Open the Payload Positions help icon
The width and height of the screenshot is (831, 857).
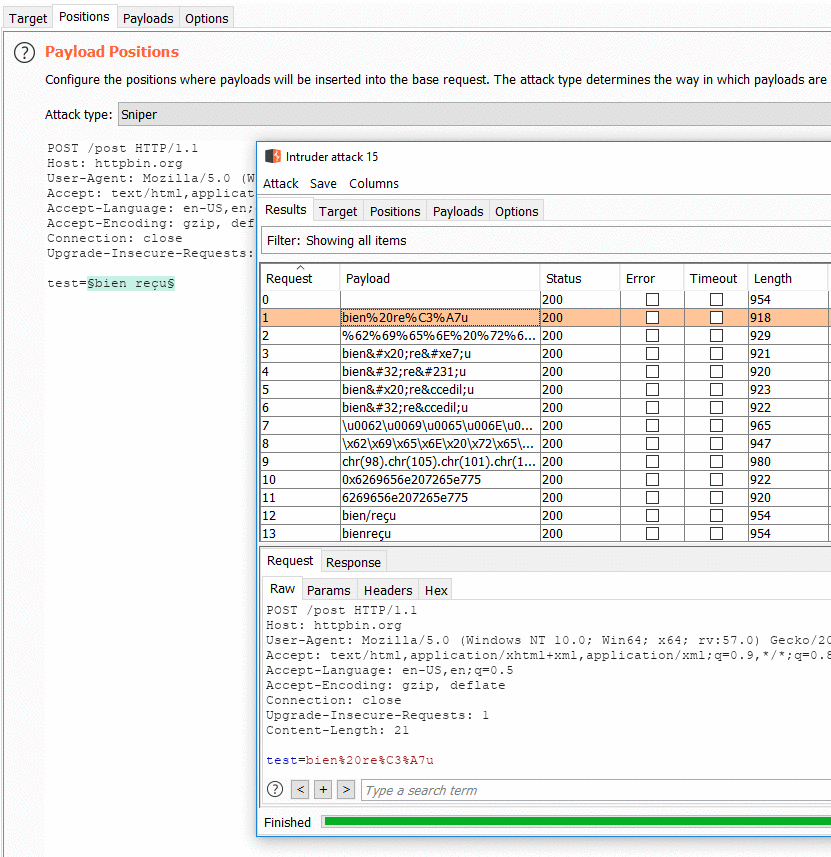click(x=23, y=52)
